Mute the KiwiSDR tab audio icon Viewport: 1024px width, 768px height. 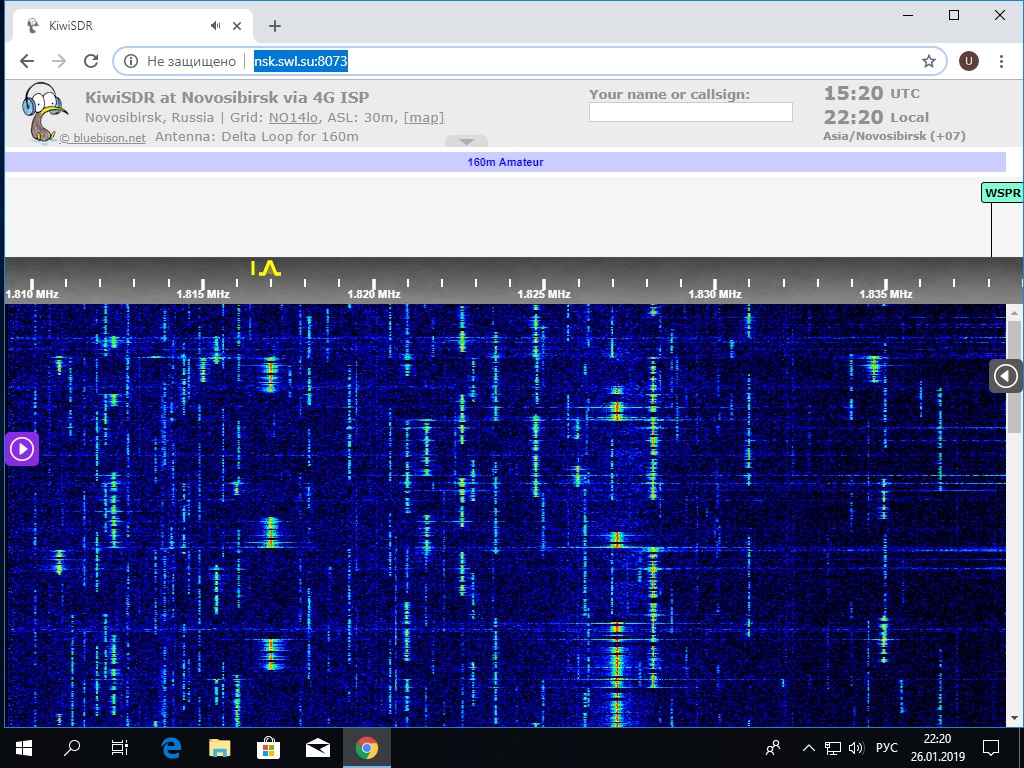[x=216, y=26]
